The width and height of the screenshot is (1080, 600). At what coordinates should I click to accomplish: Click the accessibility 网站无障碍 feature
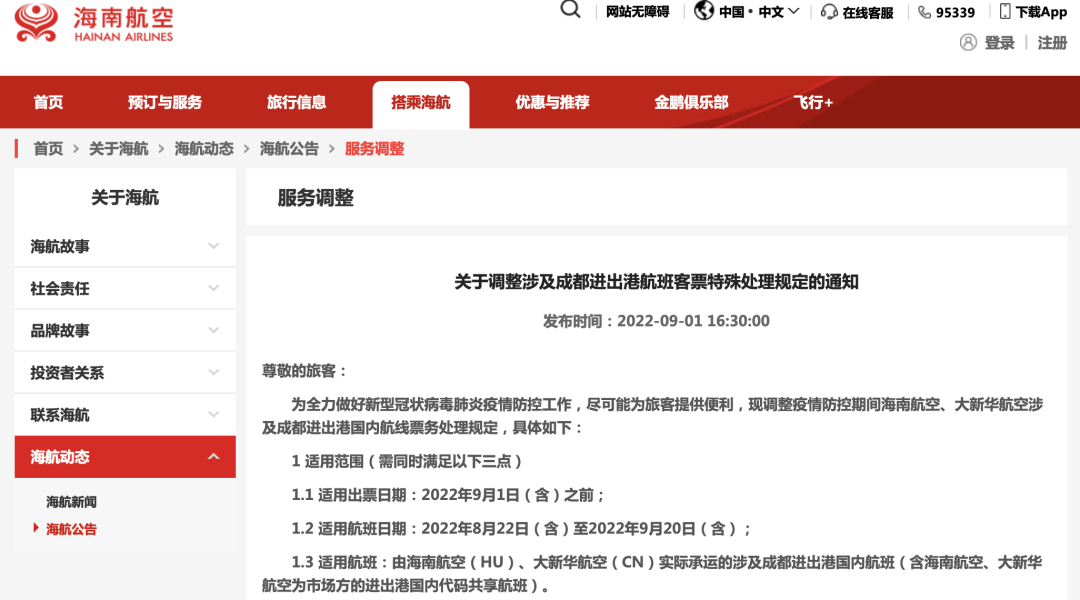click(x=637, y=12)
